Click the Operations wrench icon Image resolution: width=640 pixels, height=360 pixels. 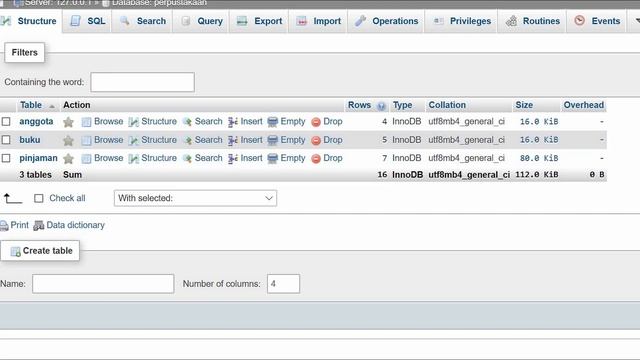360,21
